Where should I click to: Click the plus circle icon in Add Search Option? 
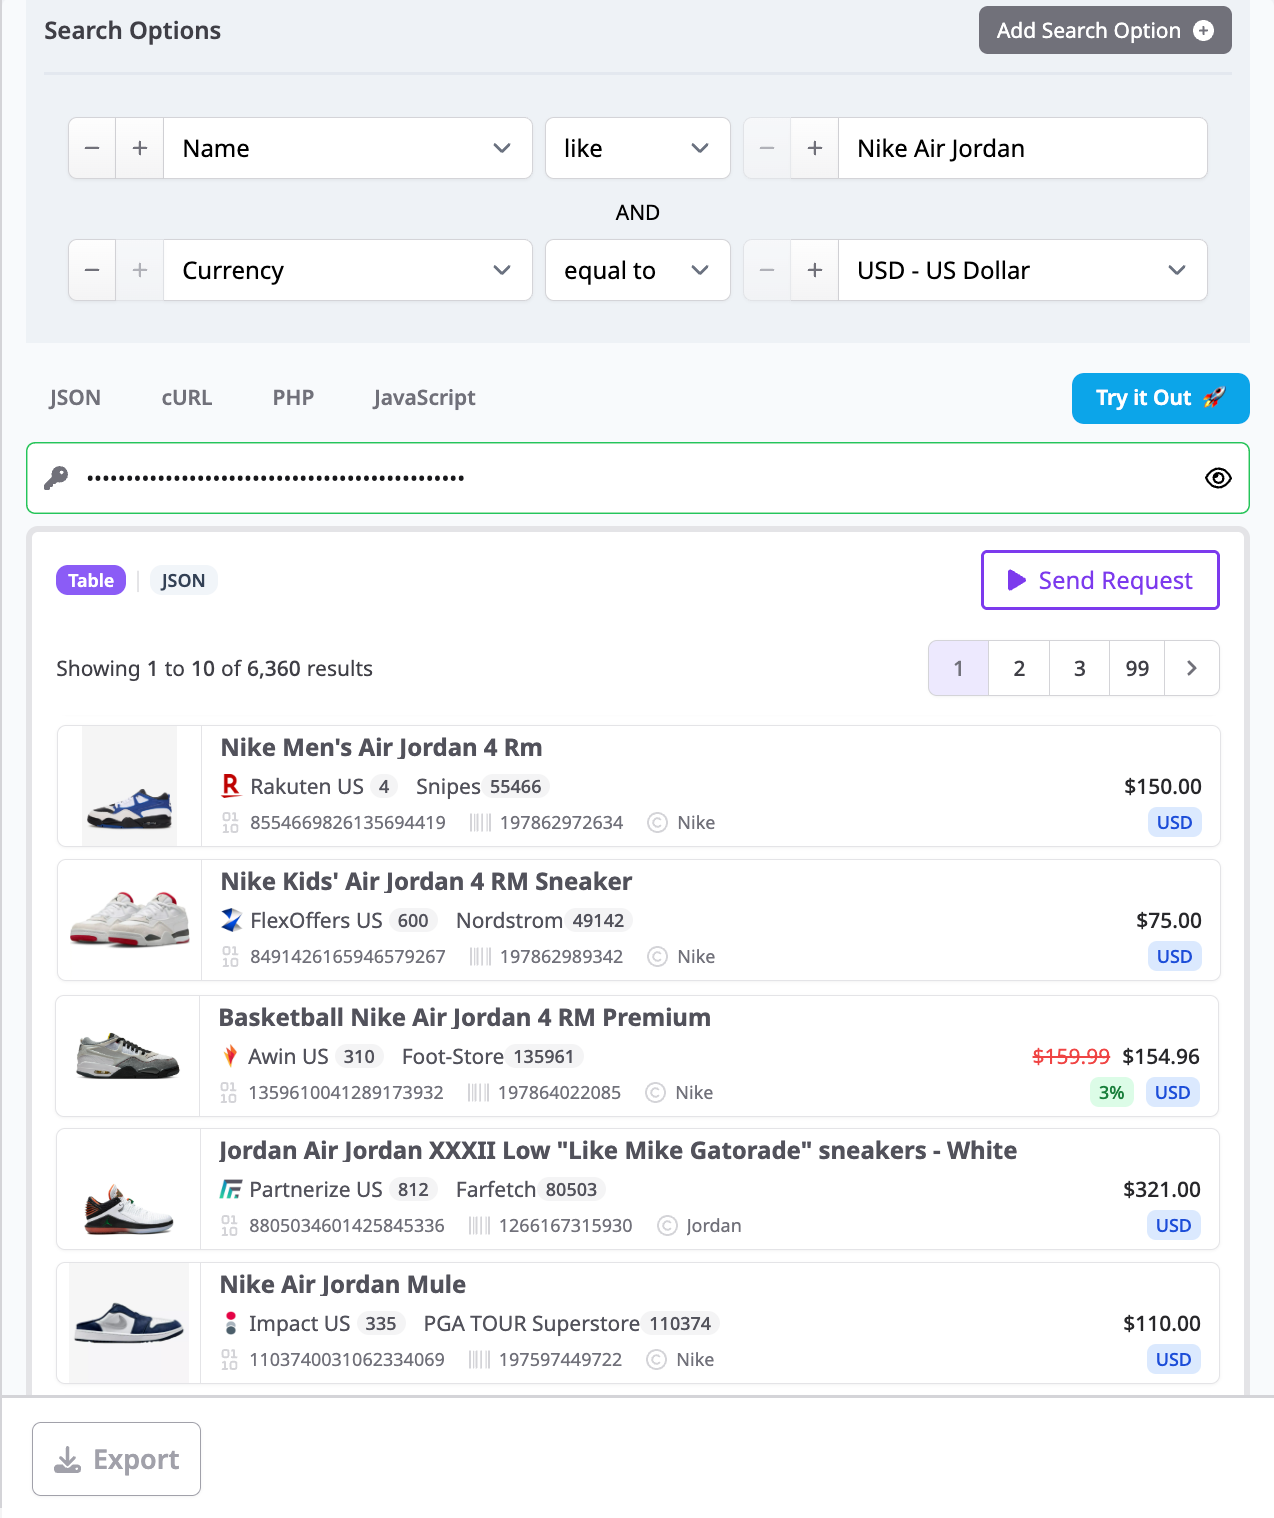coord(1204,31)
